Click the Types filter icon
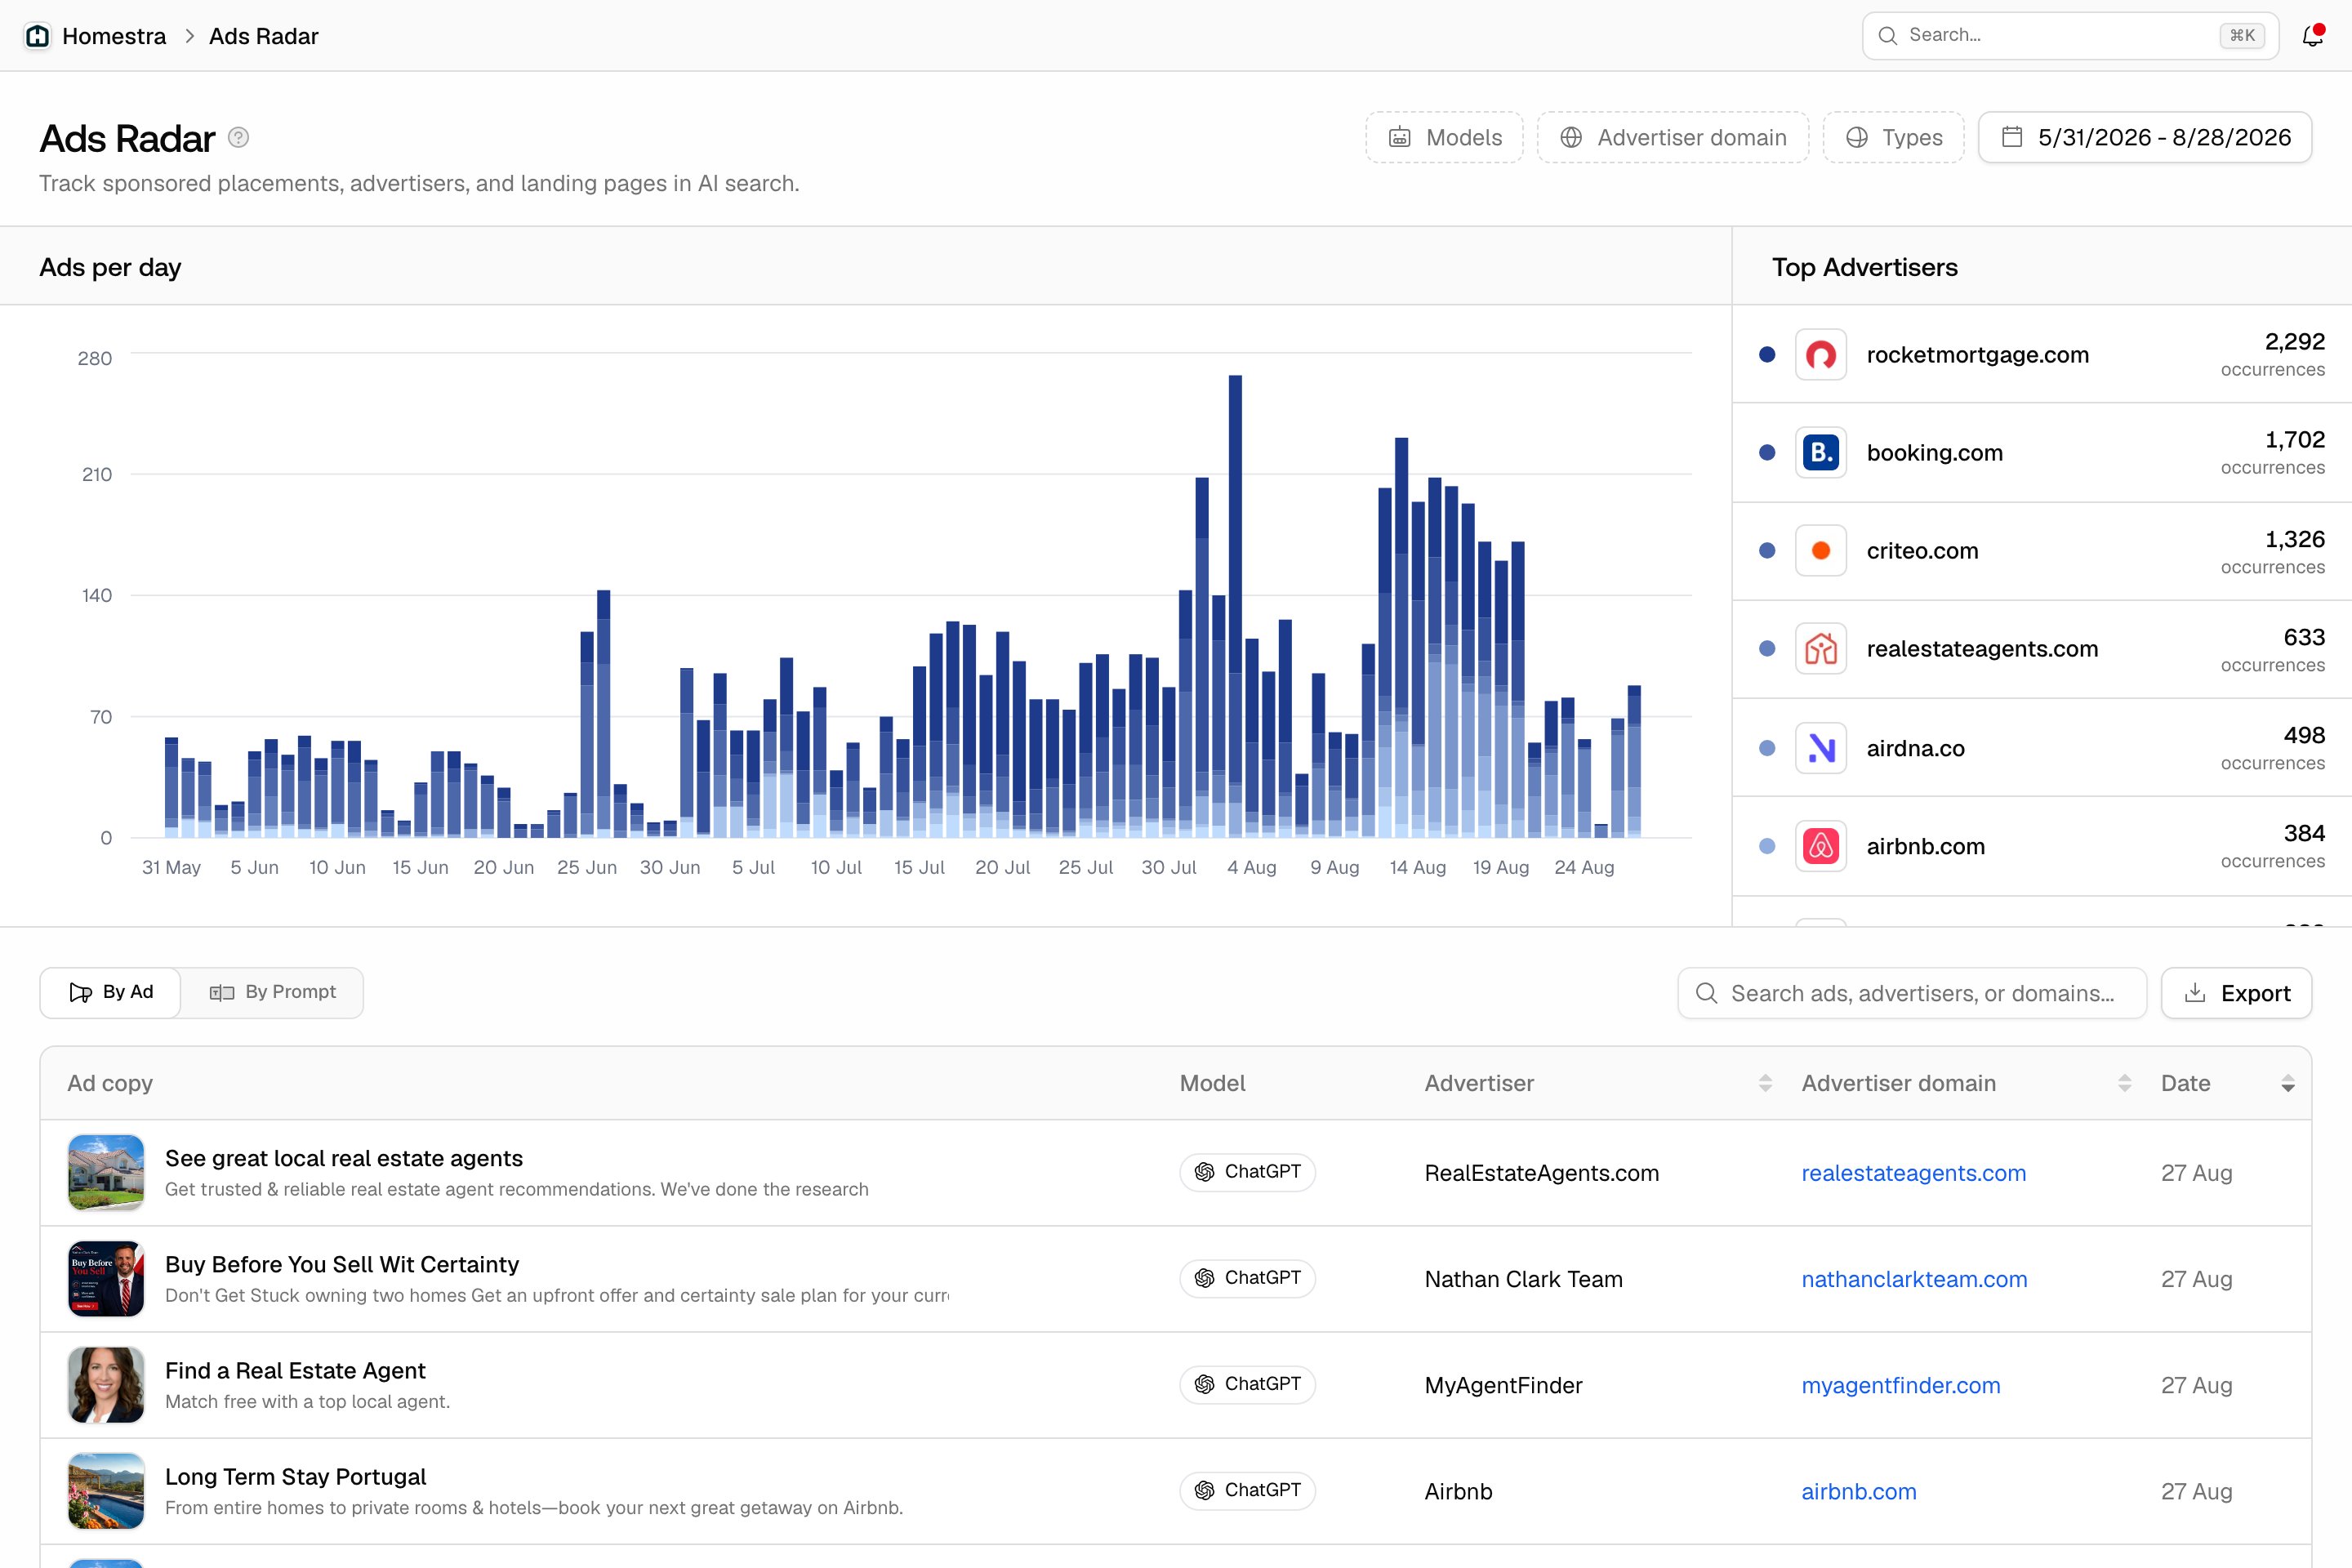 click(x=1856, y=137)
